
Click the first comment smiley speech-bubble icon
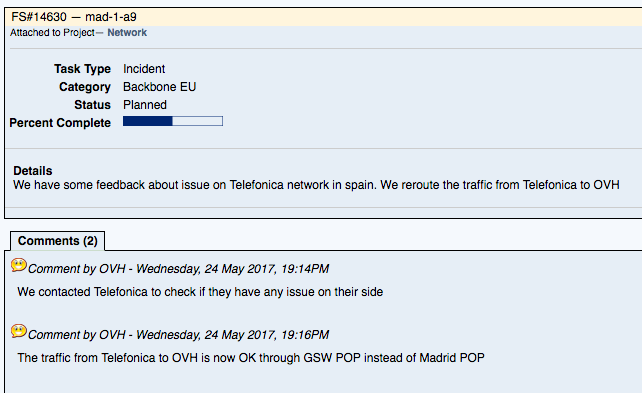pos(19,265)
